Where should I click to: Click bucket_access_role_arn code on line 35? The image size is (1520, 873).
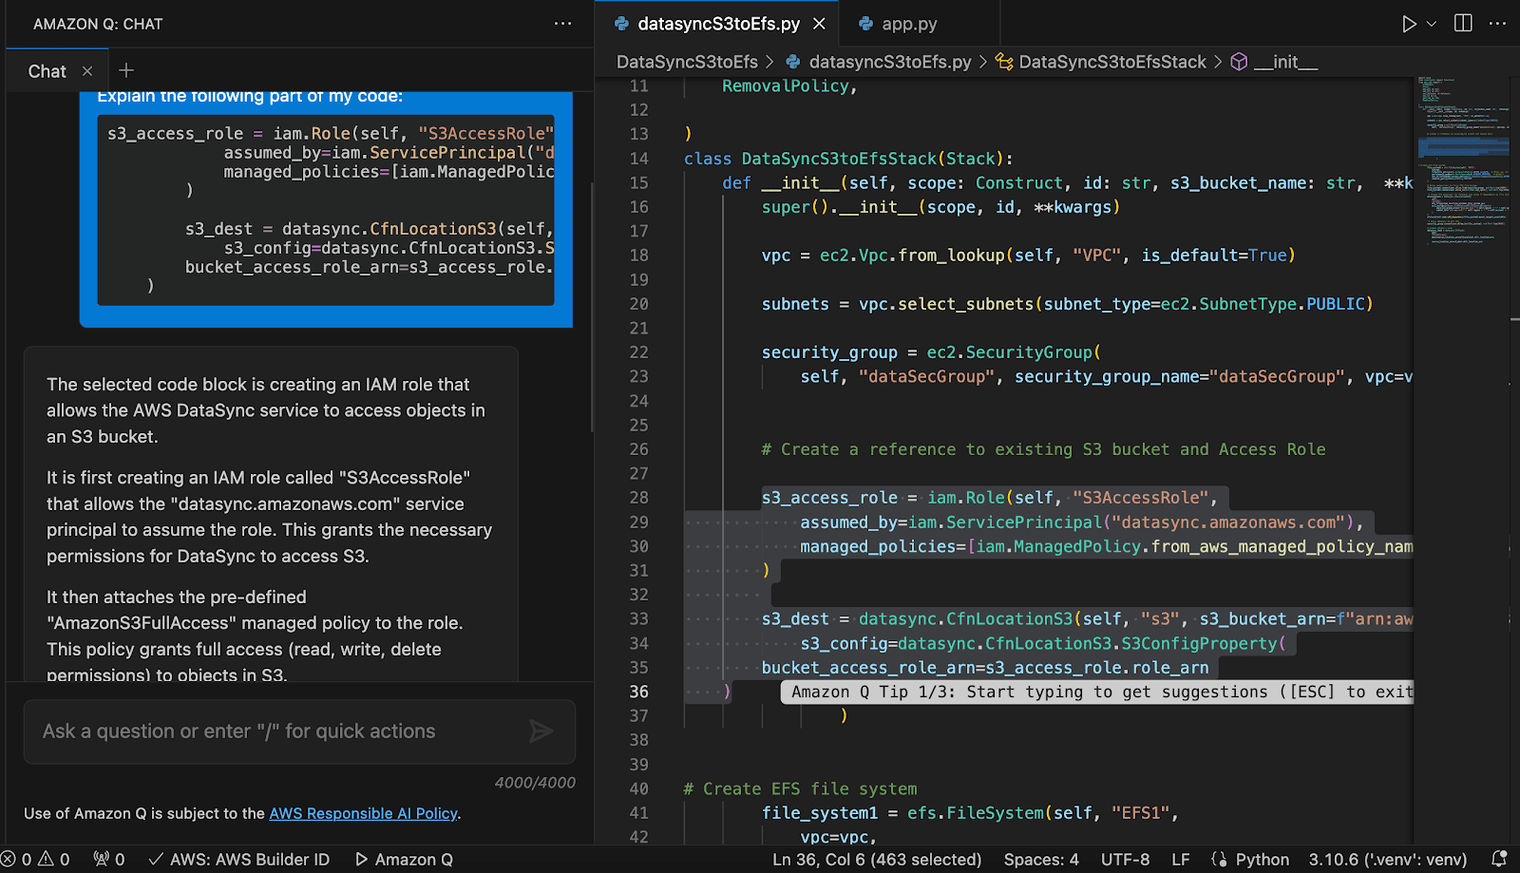(985, 668)
